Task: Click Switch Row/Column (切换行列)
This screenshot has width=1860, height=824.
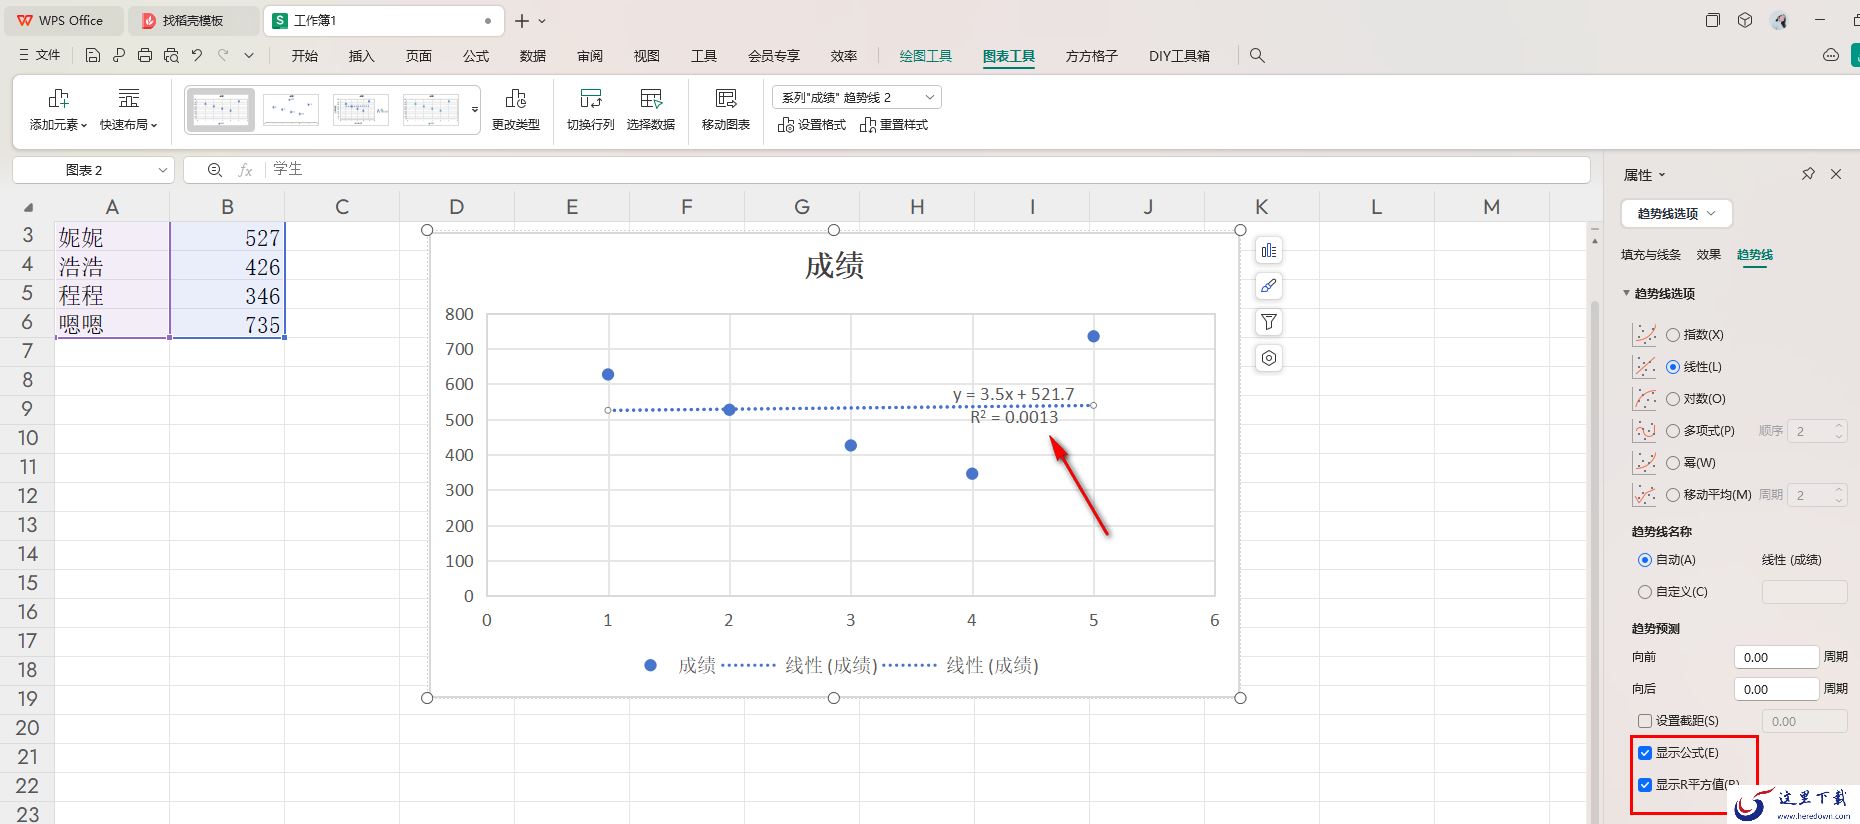Action: (x=590, y=110)
